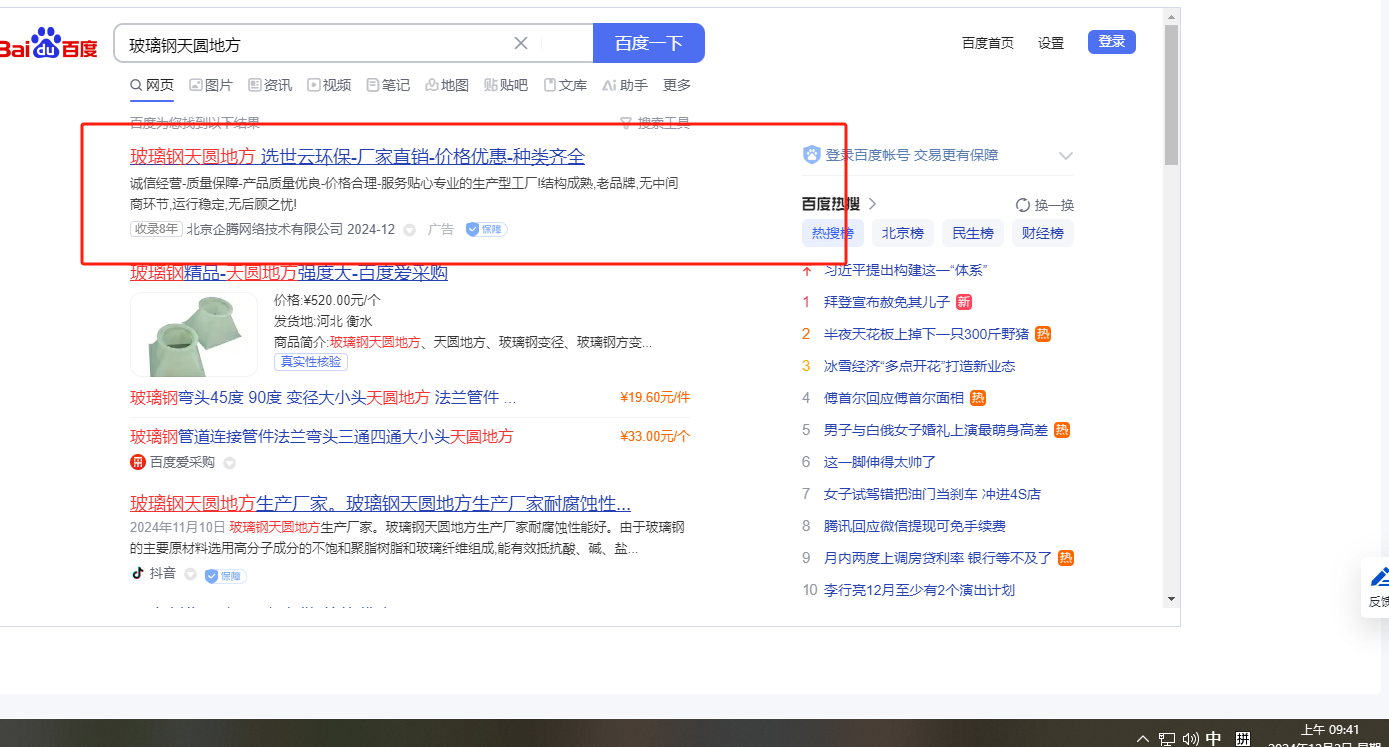Image resolution: width=1389 pixels, height=747 pixels.
Task: Show hidden system tray icons
Action: (x=1143, y=739)
